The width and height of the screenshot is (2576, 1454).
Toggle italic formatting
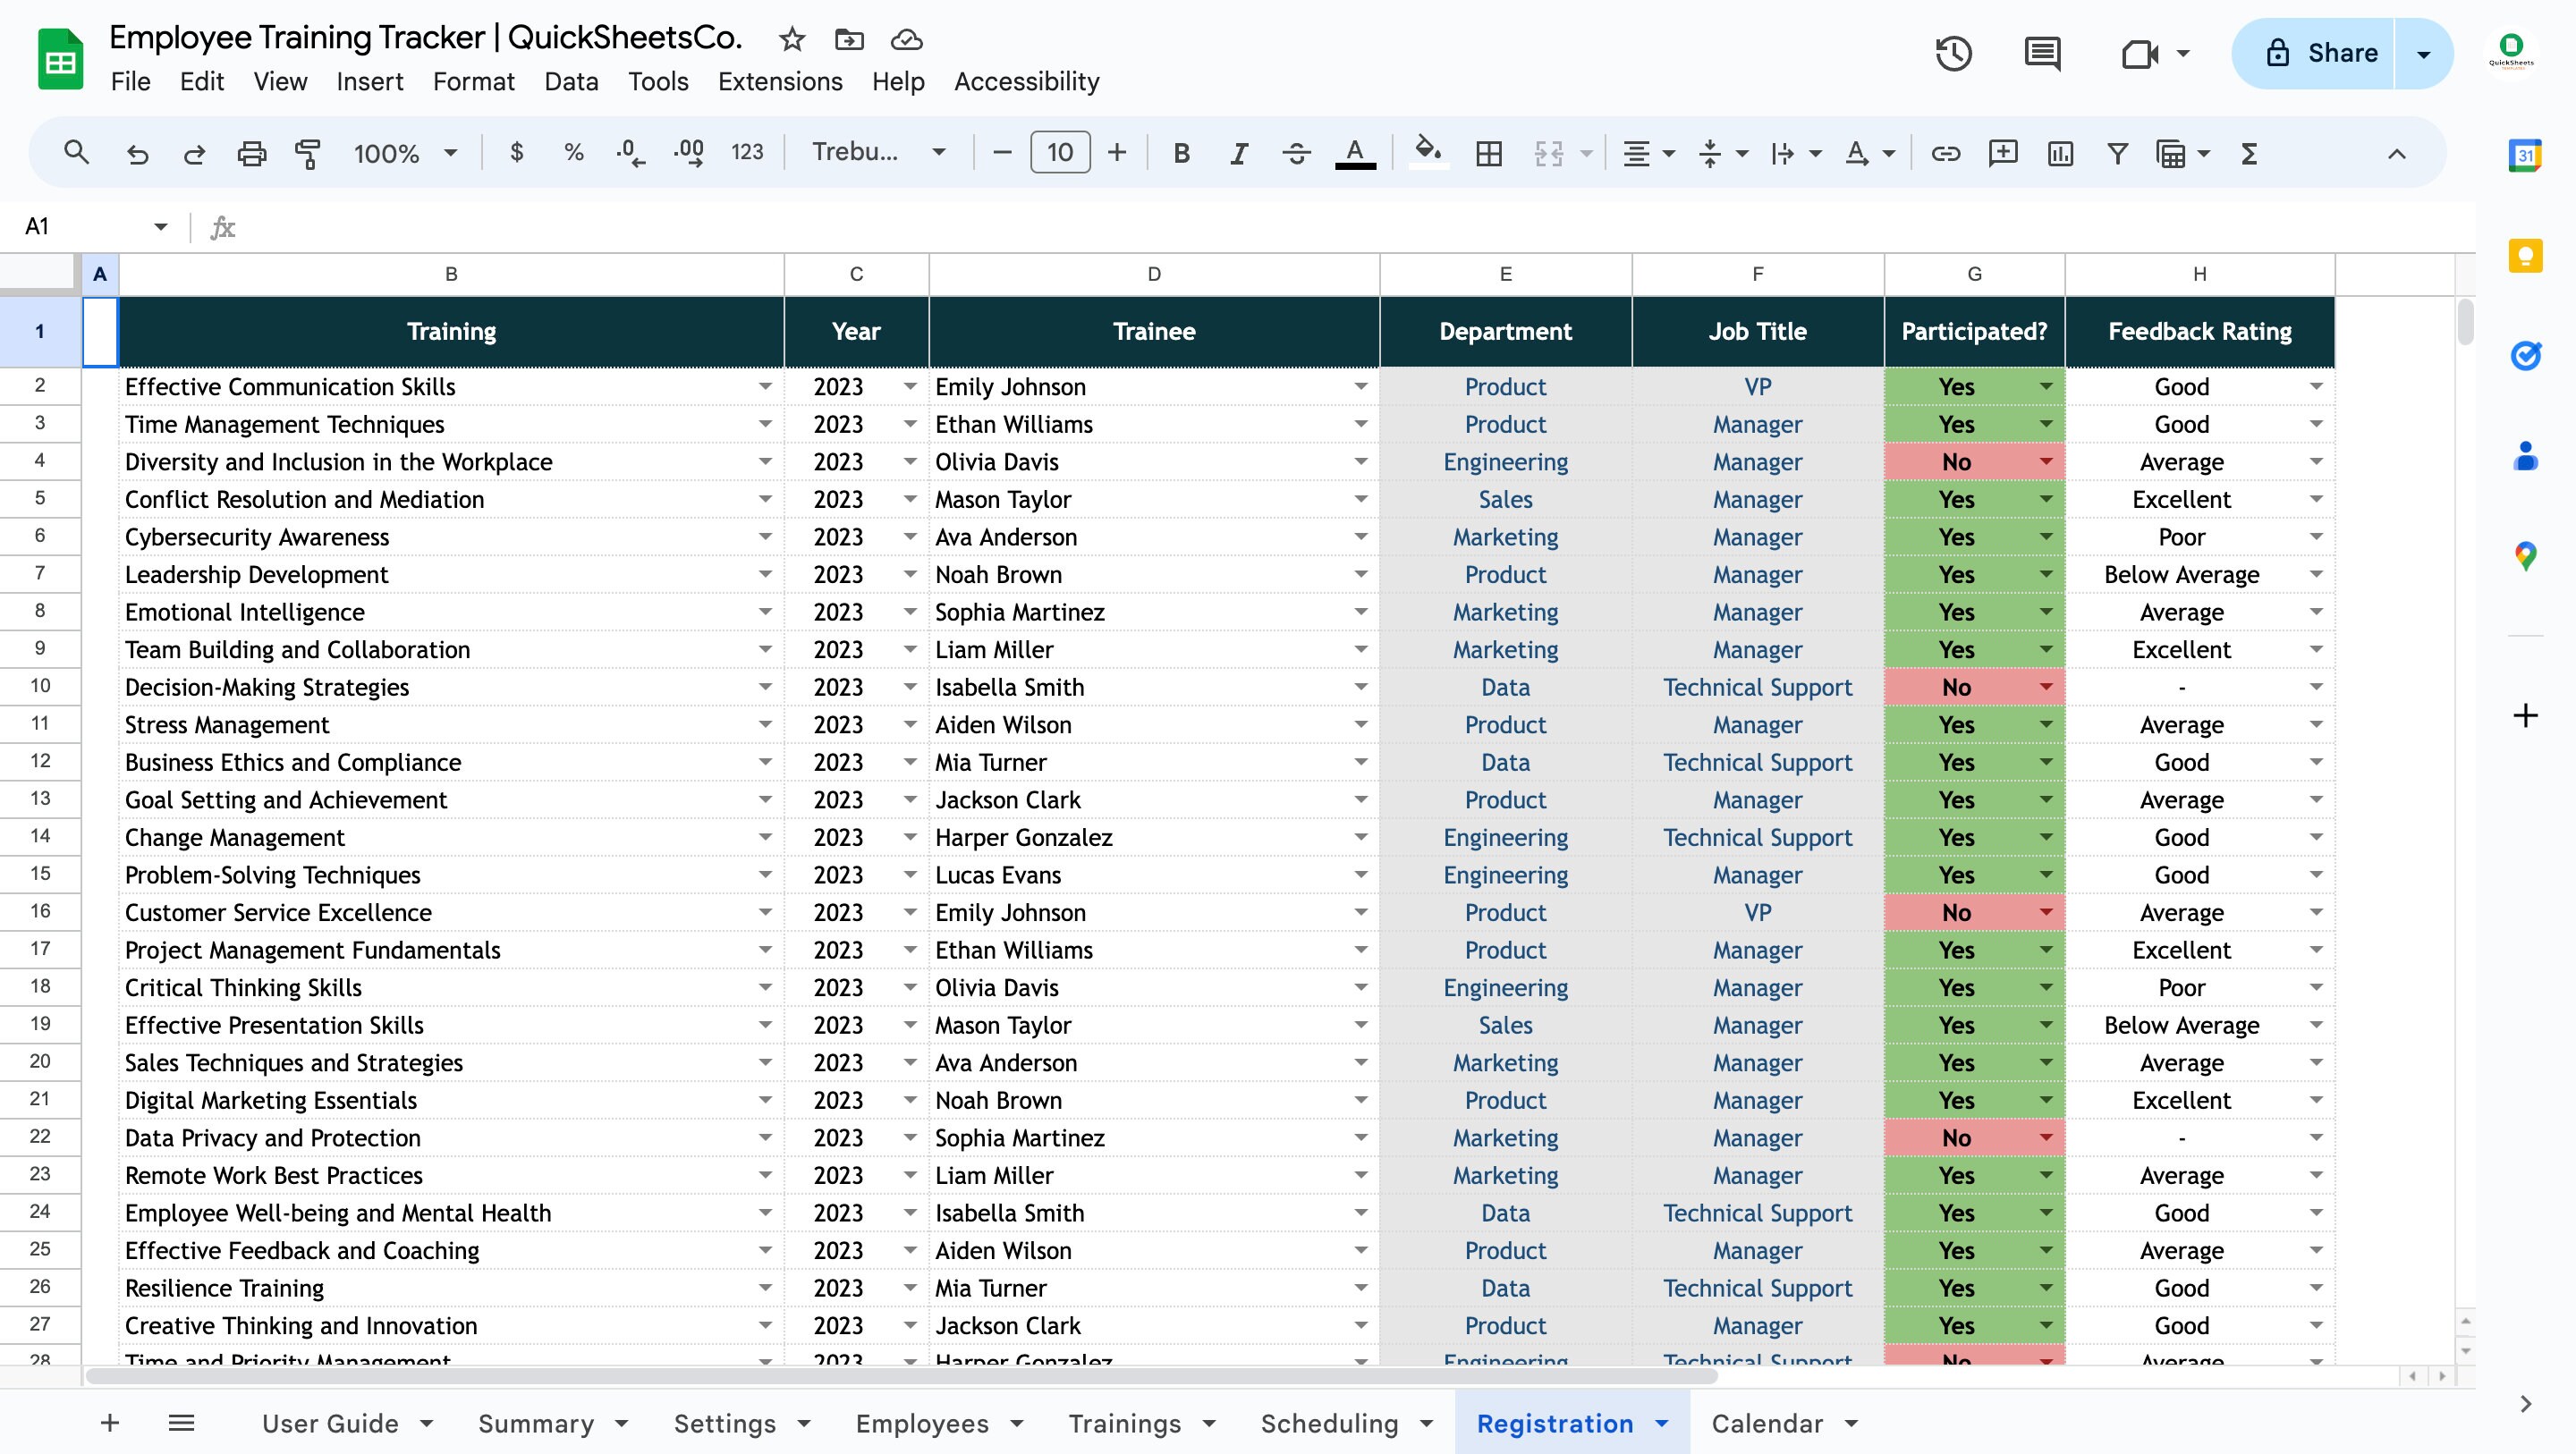coord(1238,153)
